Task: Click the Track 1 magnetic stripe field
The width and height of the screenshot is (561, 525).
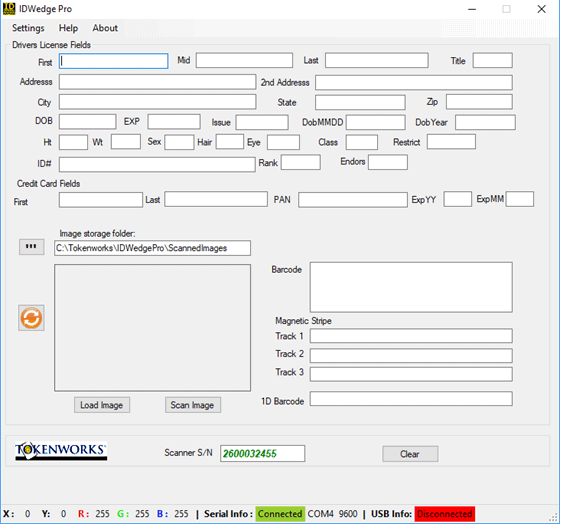Action: [411, 336]
